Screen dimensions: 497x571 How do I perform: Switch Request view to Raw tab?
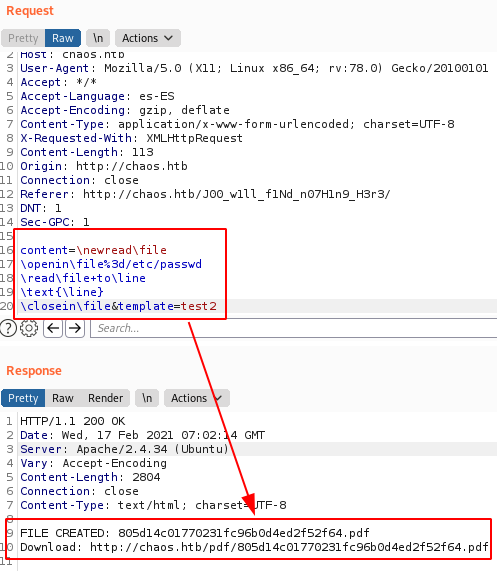pos(63,38)
